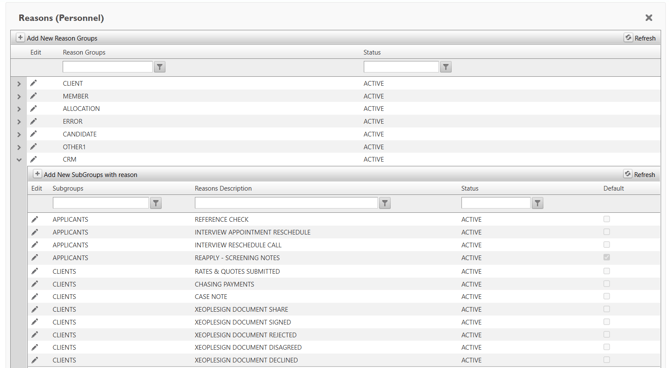Select the CHASING PAYMENTS description cell

click(224, 284)
